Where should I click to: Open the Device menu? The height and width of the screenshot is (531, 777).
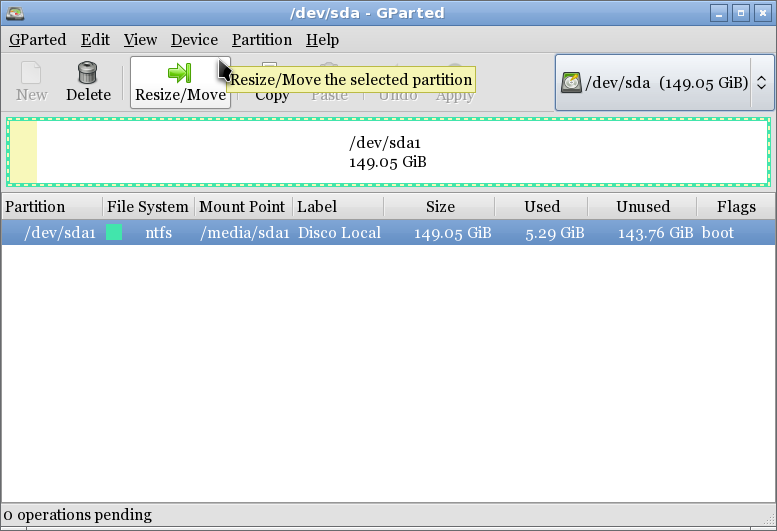pos(194,40)
